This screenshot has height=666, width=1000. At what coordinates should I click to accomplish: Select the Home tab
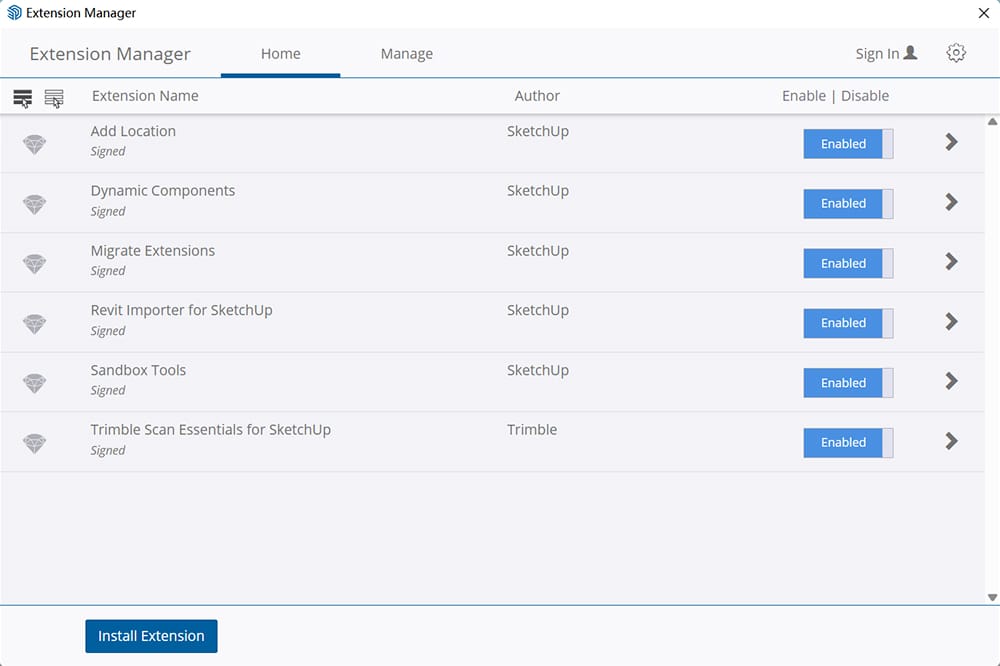tap(280, 54)
